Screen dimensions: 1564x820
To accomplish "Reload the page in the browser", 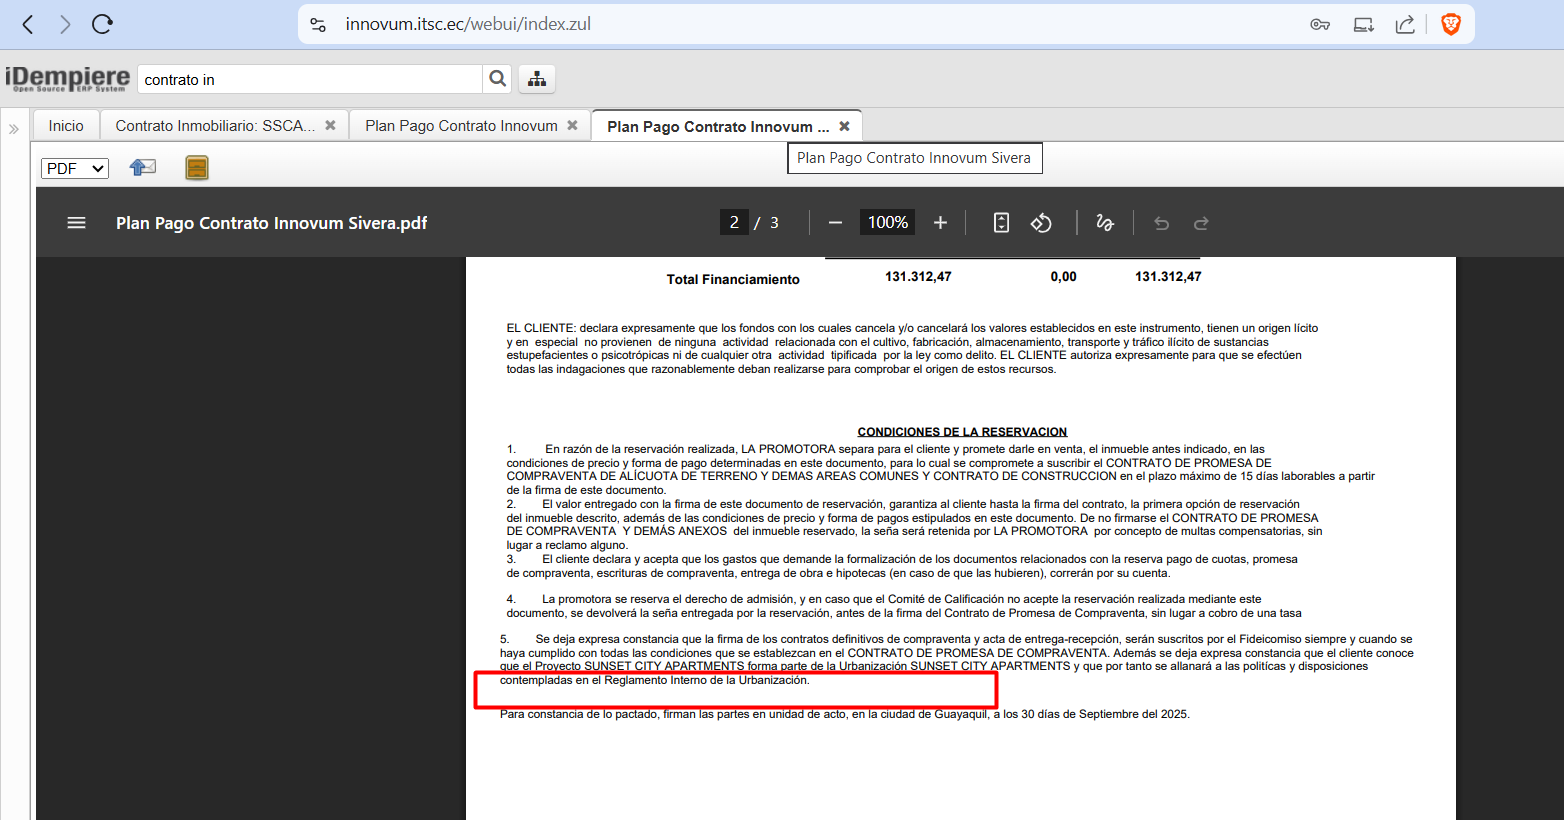I will point(102,24).
